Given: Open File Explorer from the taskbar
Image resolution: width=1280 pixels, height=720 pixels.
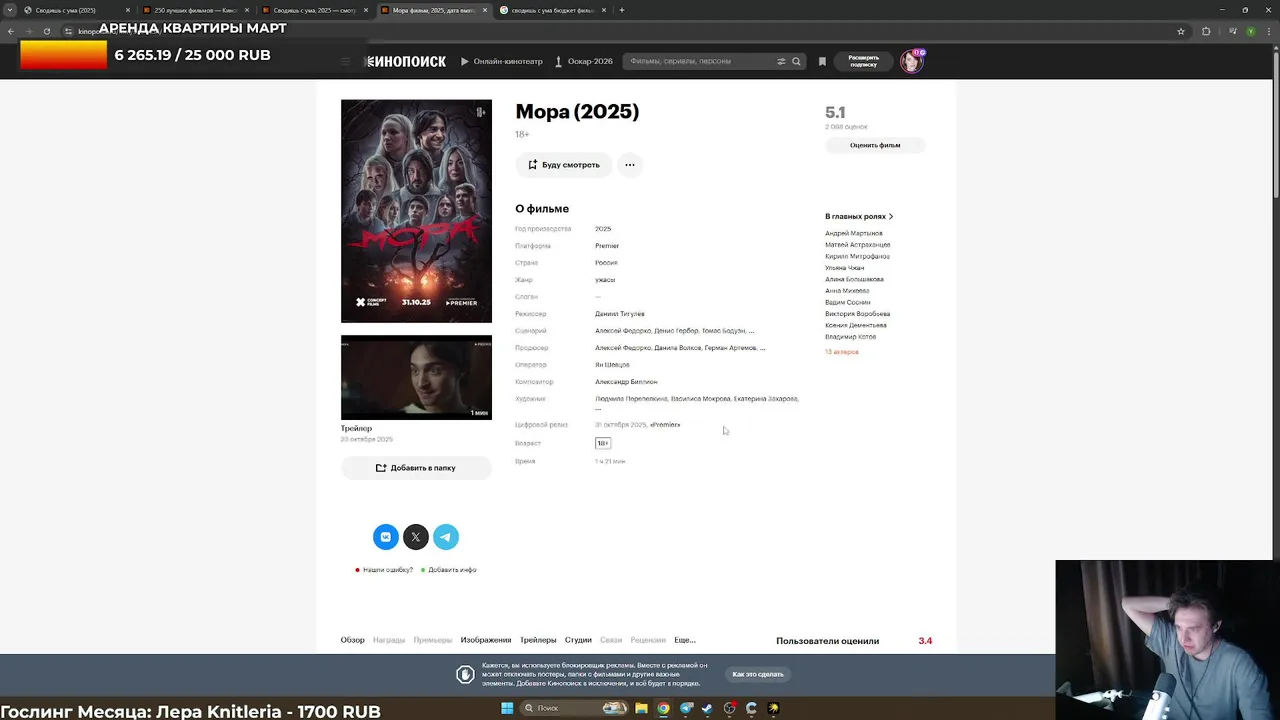Looking at the screenshot, I should click(641, 708).
